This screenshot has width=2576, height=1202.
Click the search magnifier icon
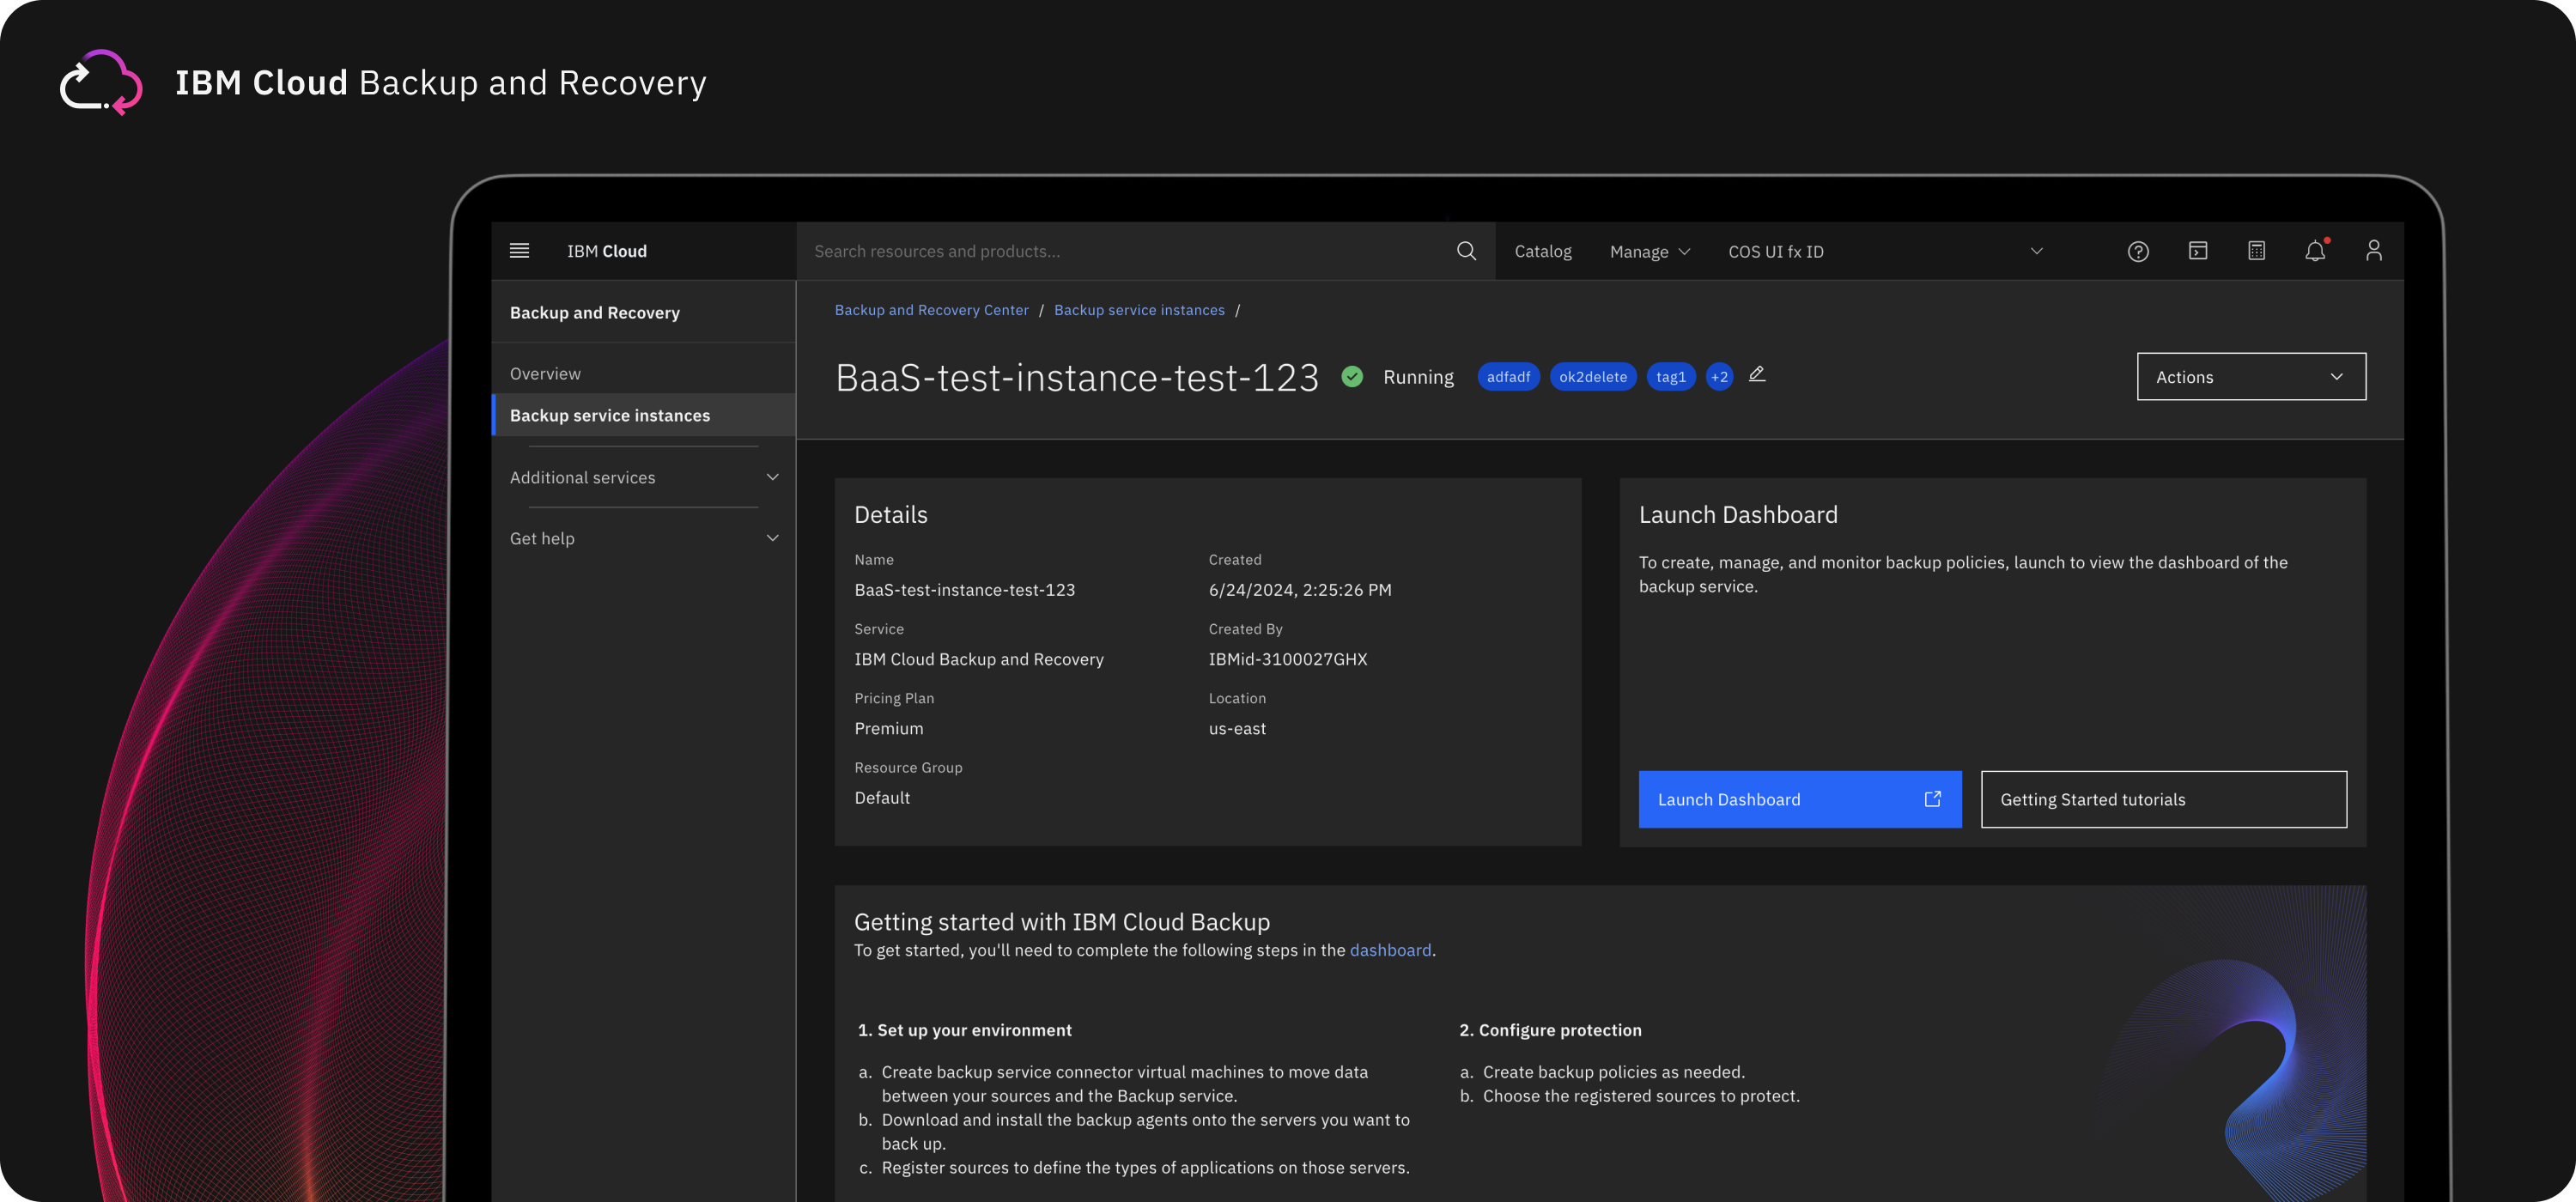pyautogui.click(x=1466, y=251)
